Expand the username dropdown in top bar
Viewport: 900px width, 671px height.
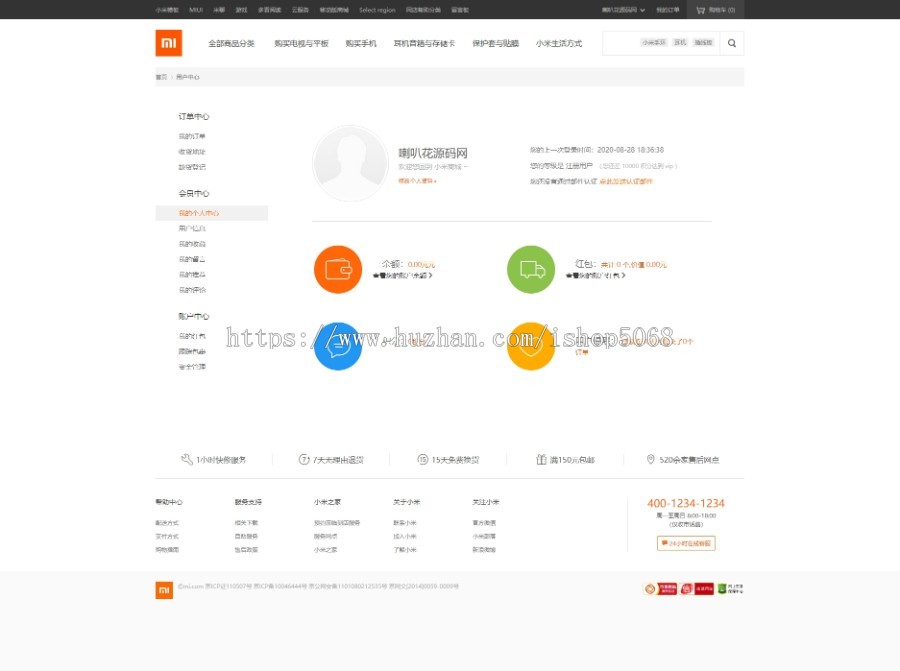623,10
